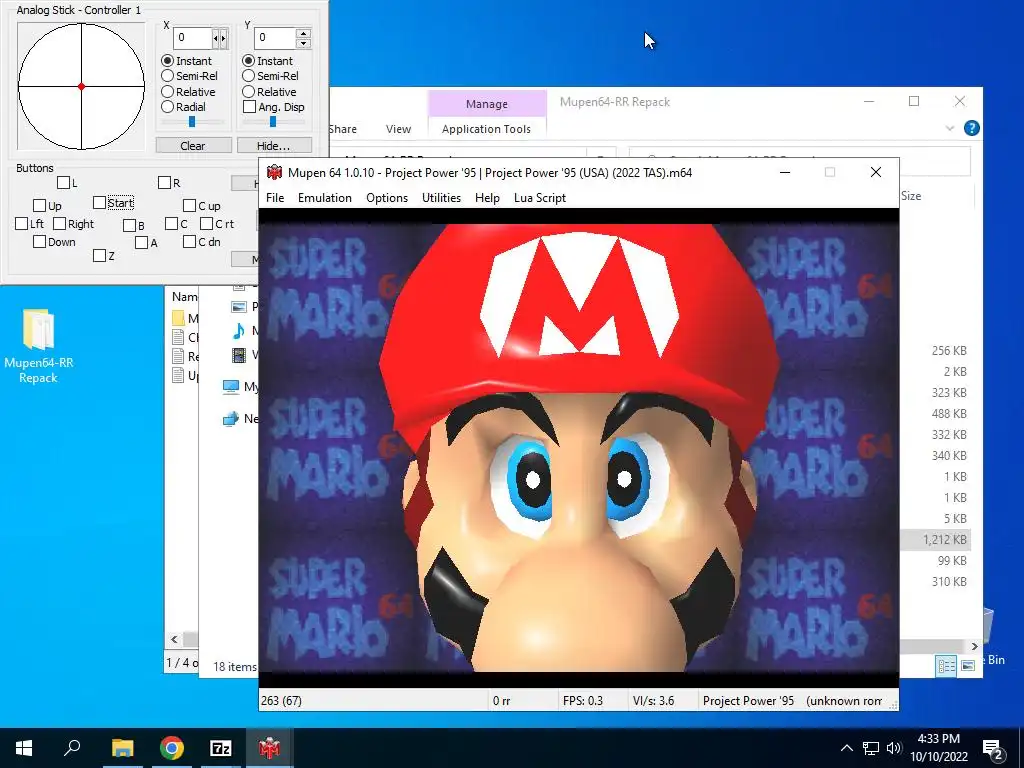The height and width of the screenshot is (768, 1024).
Task: Open the notification center icon
Action: click(x=993, y=748)
